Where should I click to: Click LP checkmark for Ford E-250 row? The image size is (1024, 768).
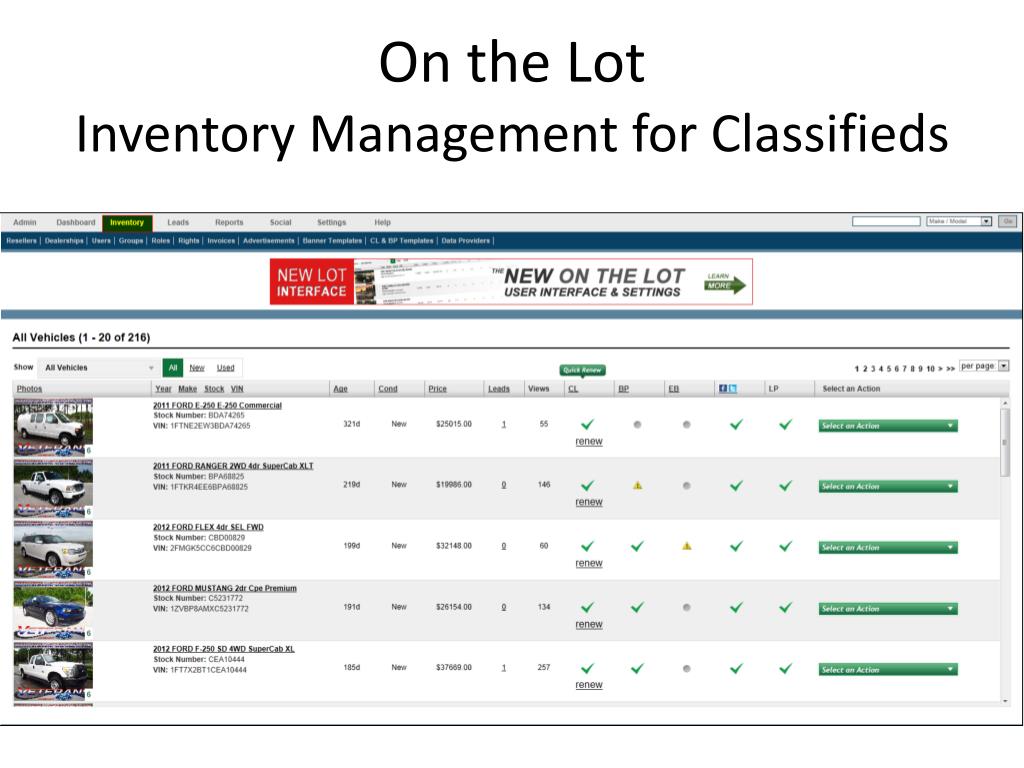coord(786,424)
